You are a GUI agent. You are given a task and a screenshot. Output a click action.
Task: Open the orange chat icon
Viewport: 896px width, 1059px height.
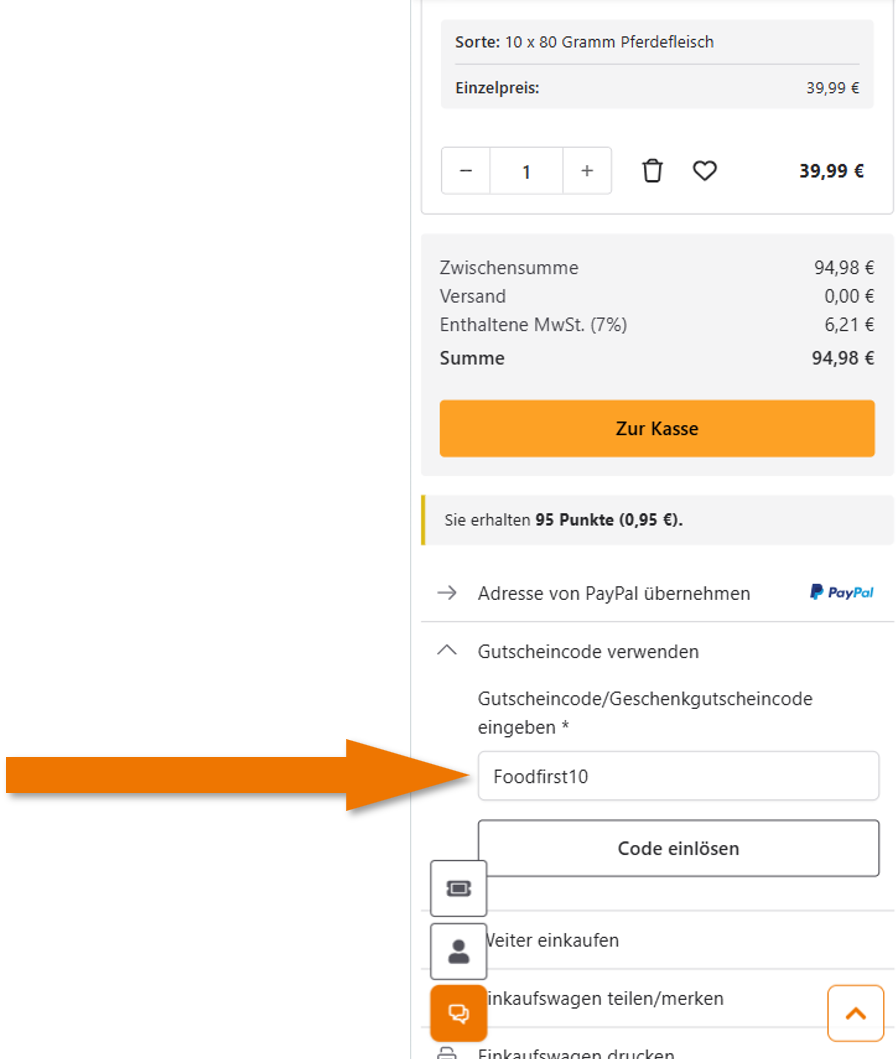459,1013
